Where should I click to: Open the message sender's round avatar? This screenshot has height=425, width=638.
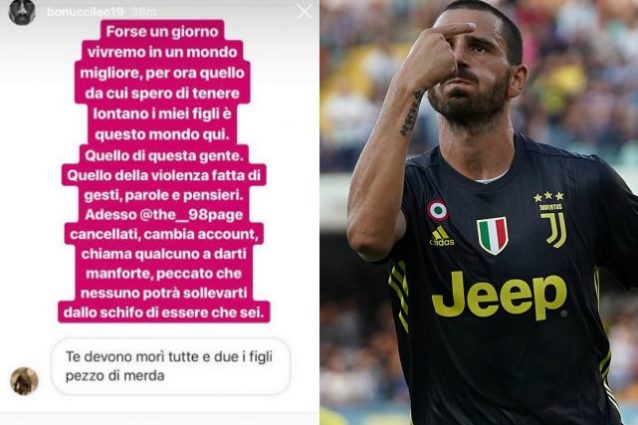pyautogui.click(x=24, y=381)
